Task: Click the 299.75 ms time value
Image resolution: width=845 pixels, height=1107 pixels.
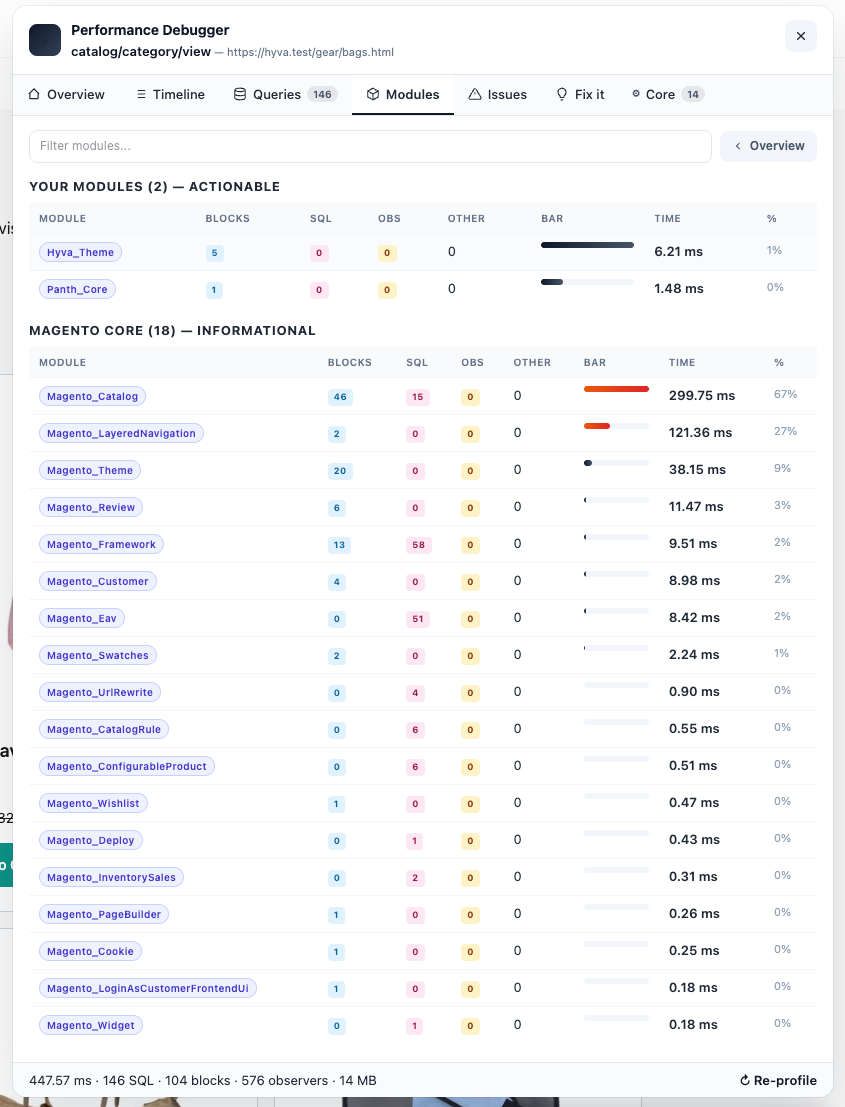Action: (702, 396)
